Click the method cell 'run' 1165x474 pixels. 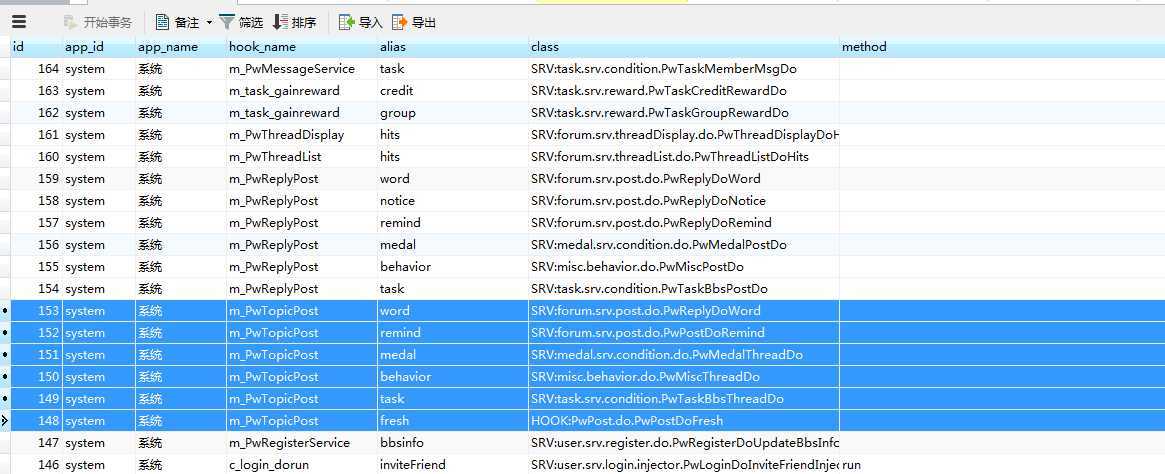[1002, 464]
